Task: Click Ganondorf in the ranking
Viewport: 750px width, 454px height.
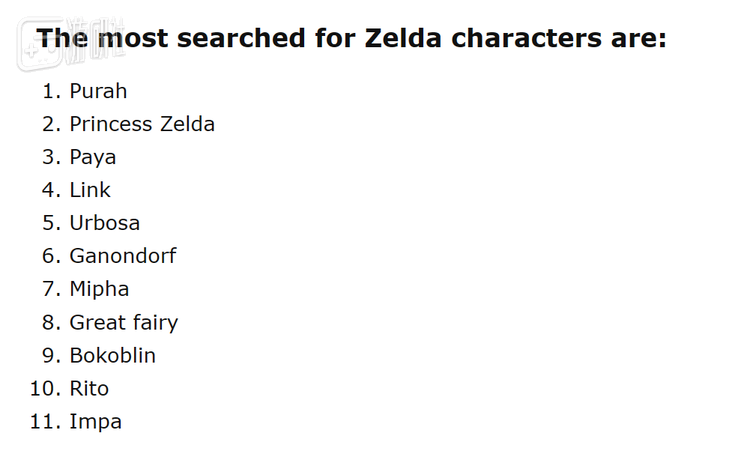Action: 122,256
